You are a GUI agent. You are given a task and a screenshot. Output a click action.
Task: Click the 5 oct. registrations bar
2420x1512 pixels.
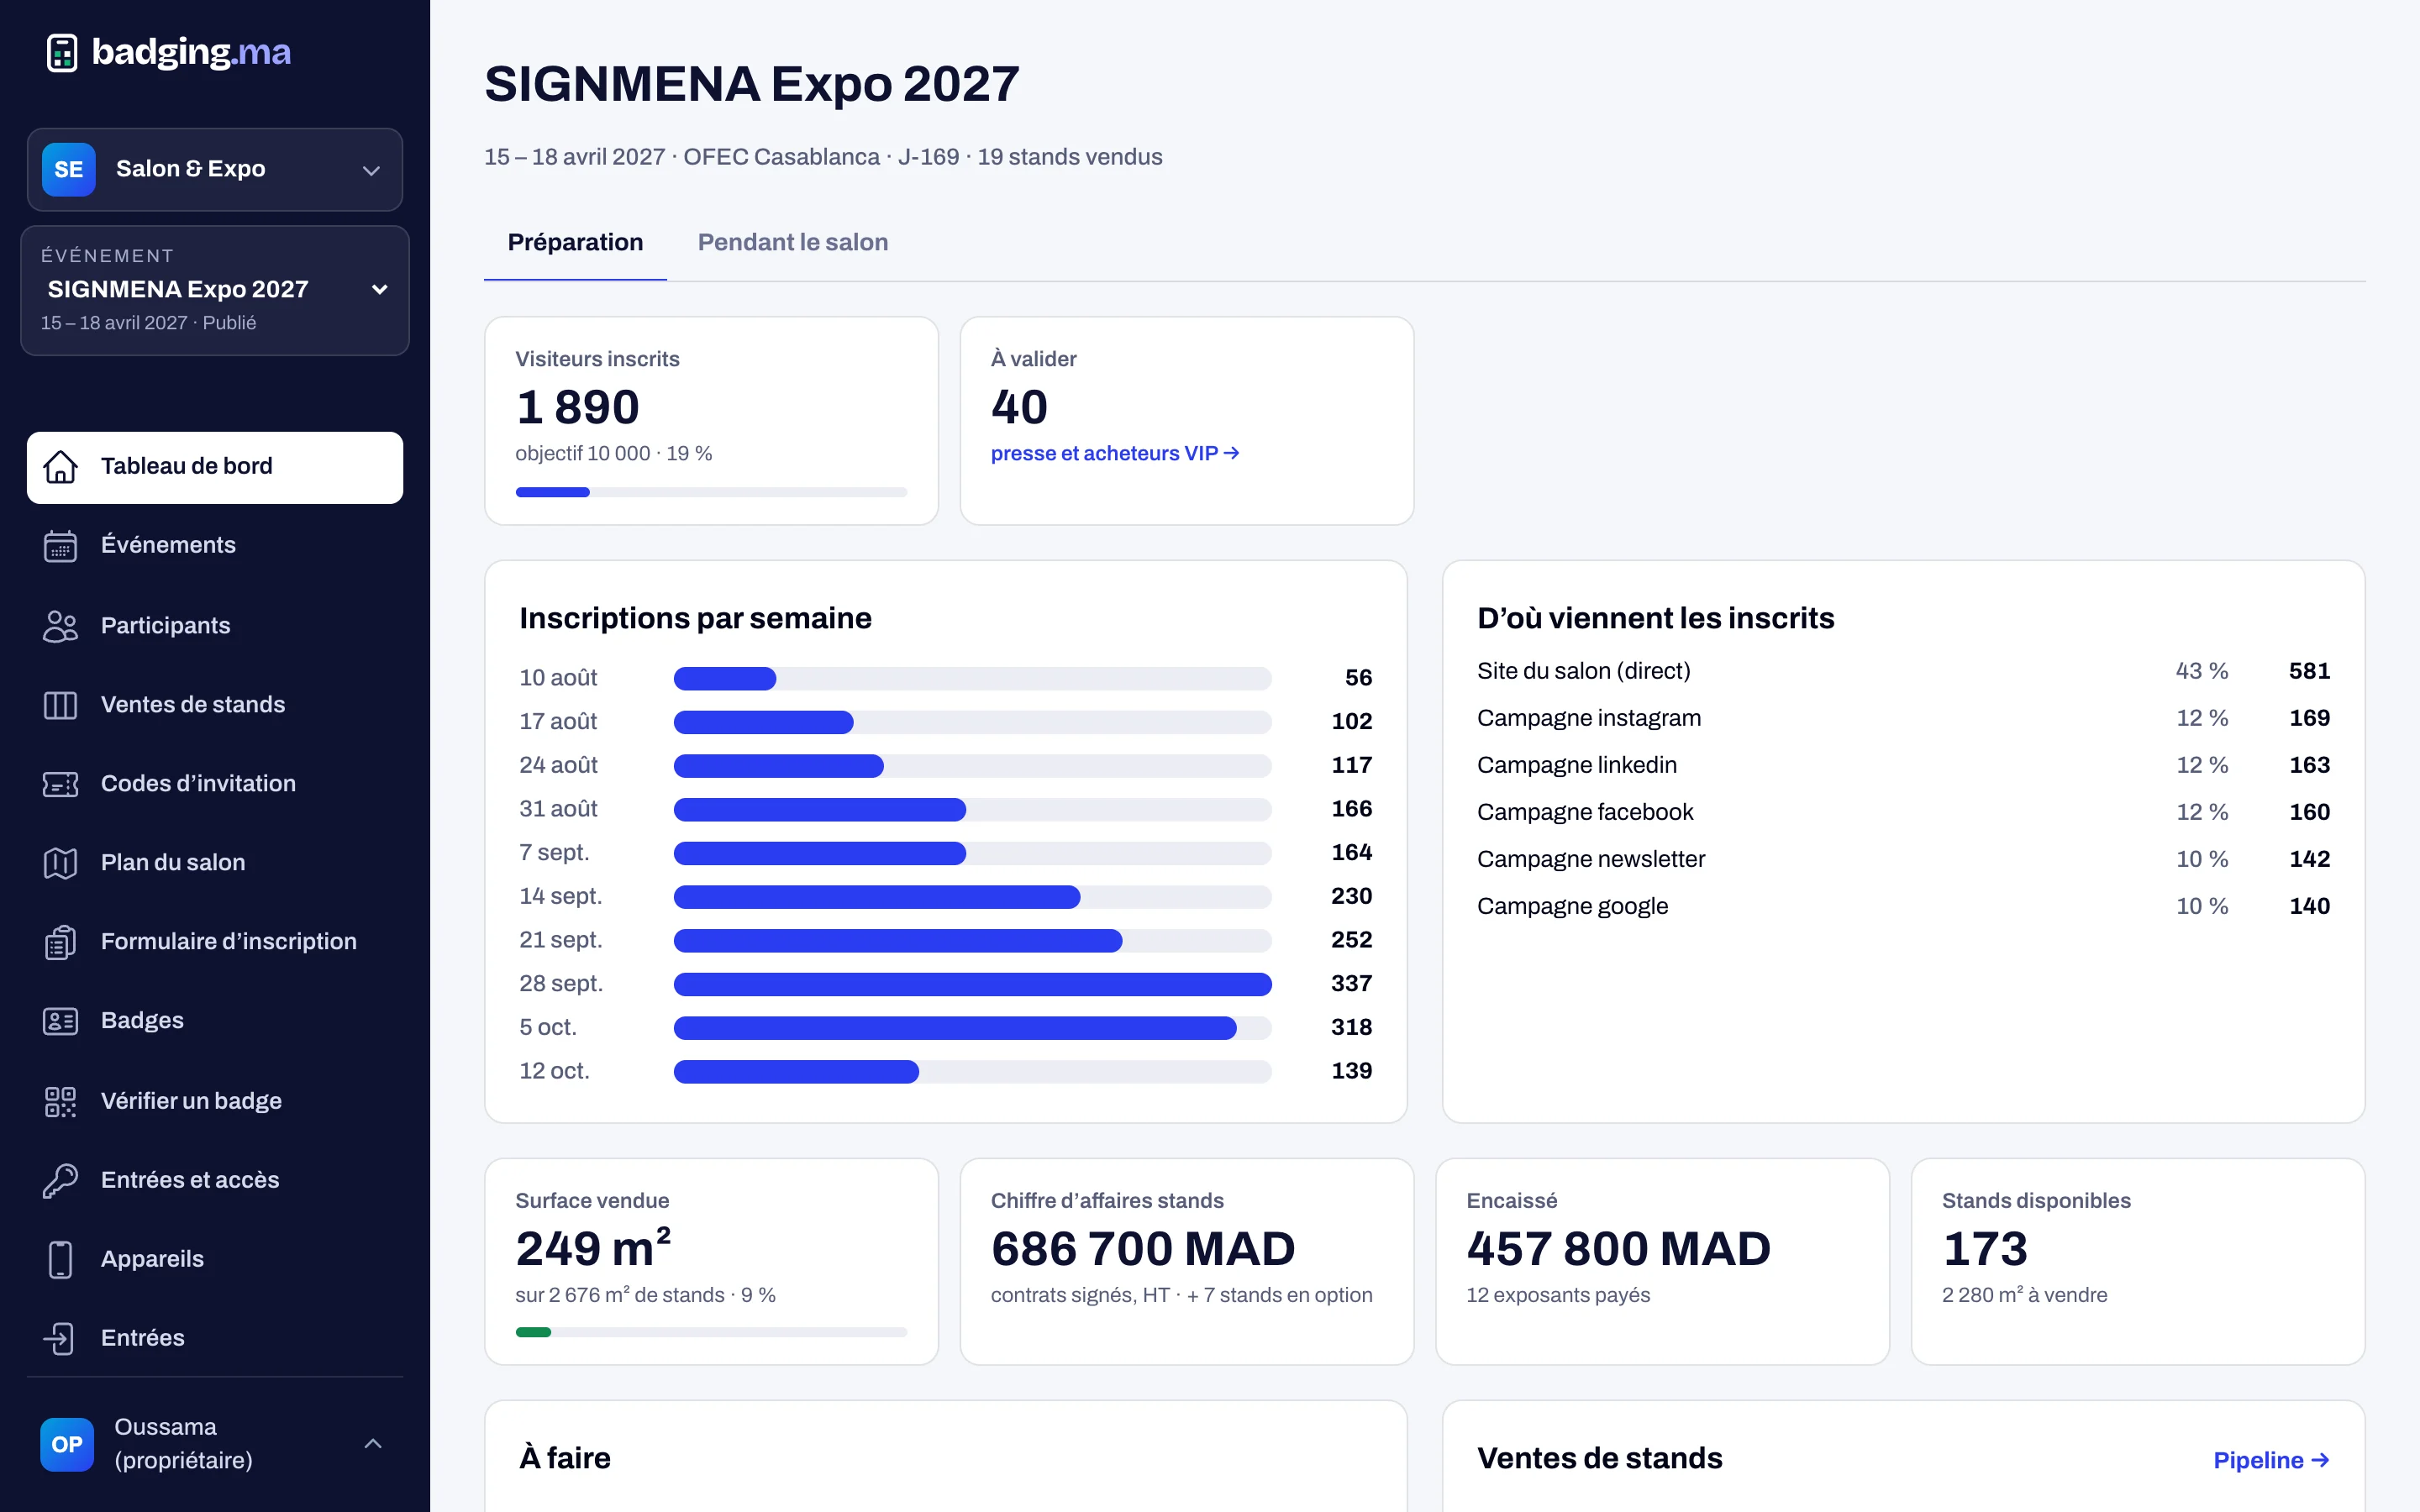pyautogui.click(x=972, y=1028)
